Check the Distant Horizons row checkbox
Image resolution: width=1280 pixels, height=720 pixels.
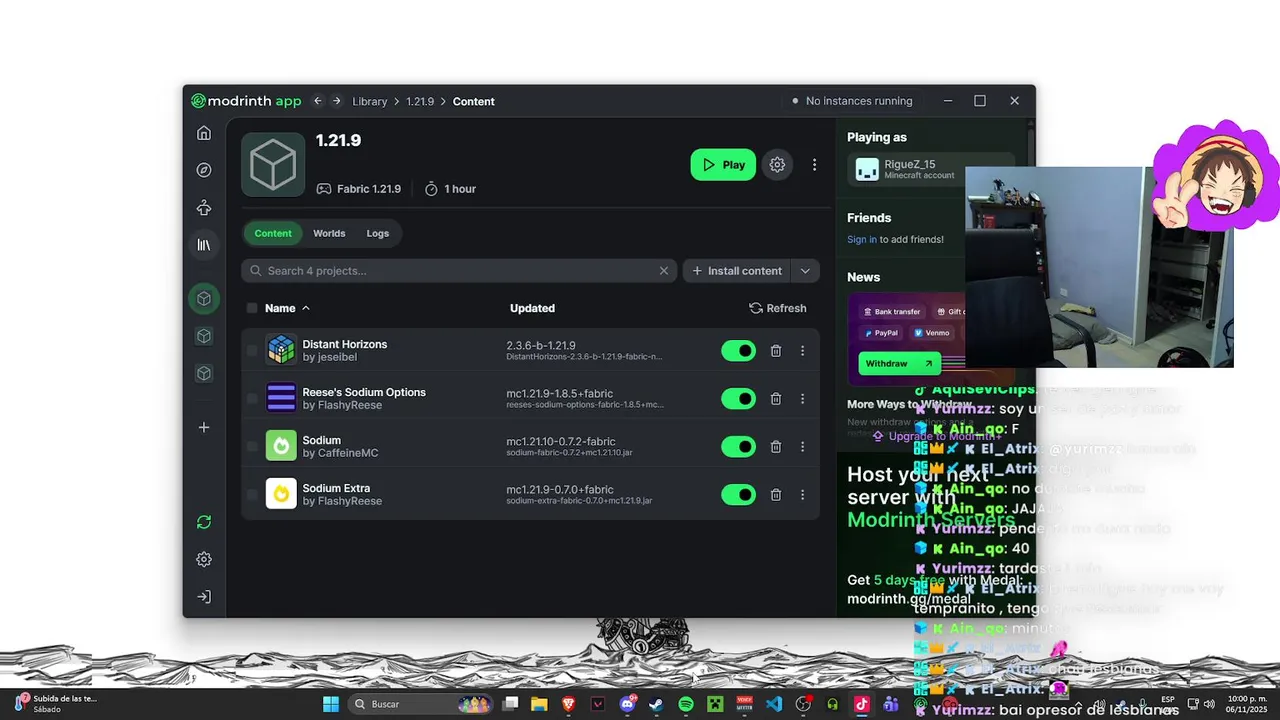(x=252, y=351)
